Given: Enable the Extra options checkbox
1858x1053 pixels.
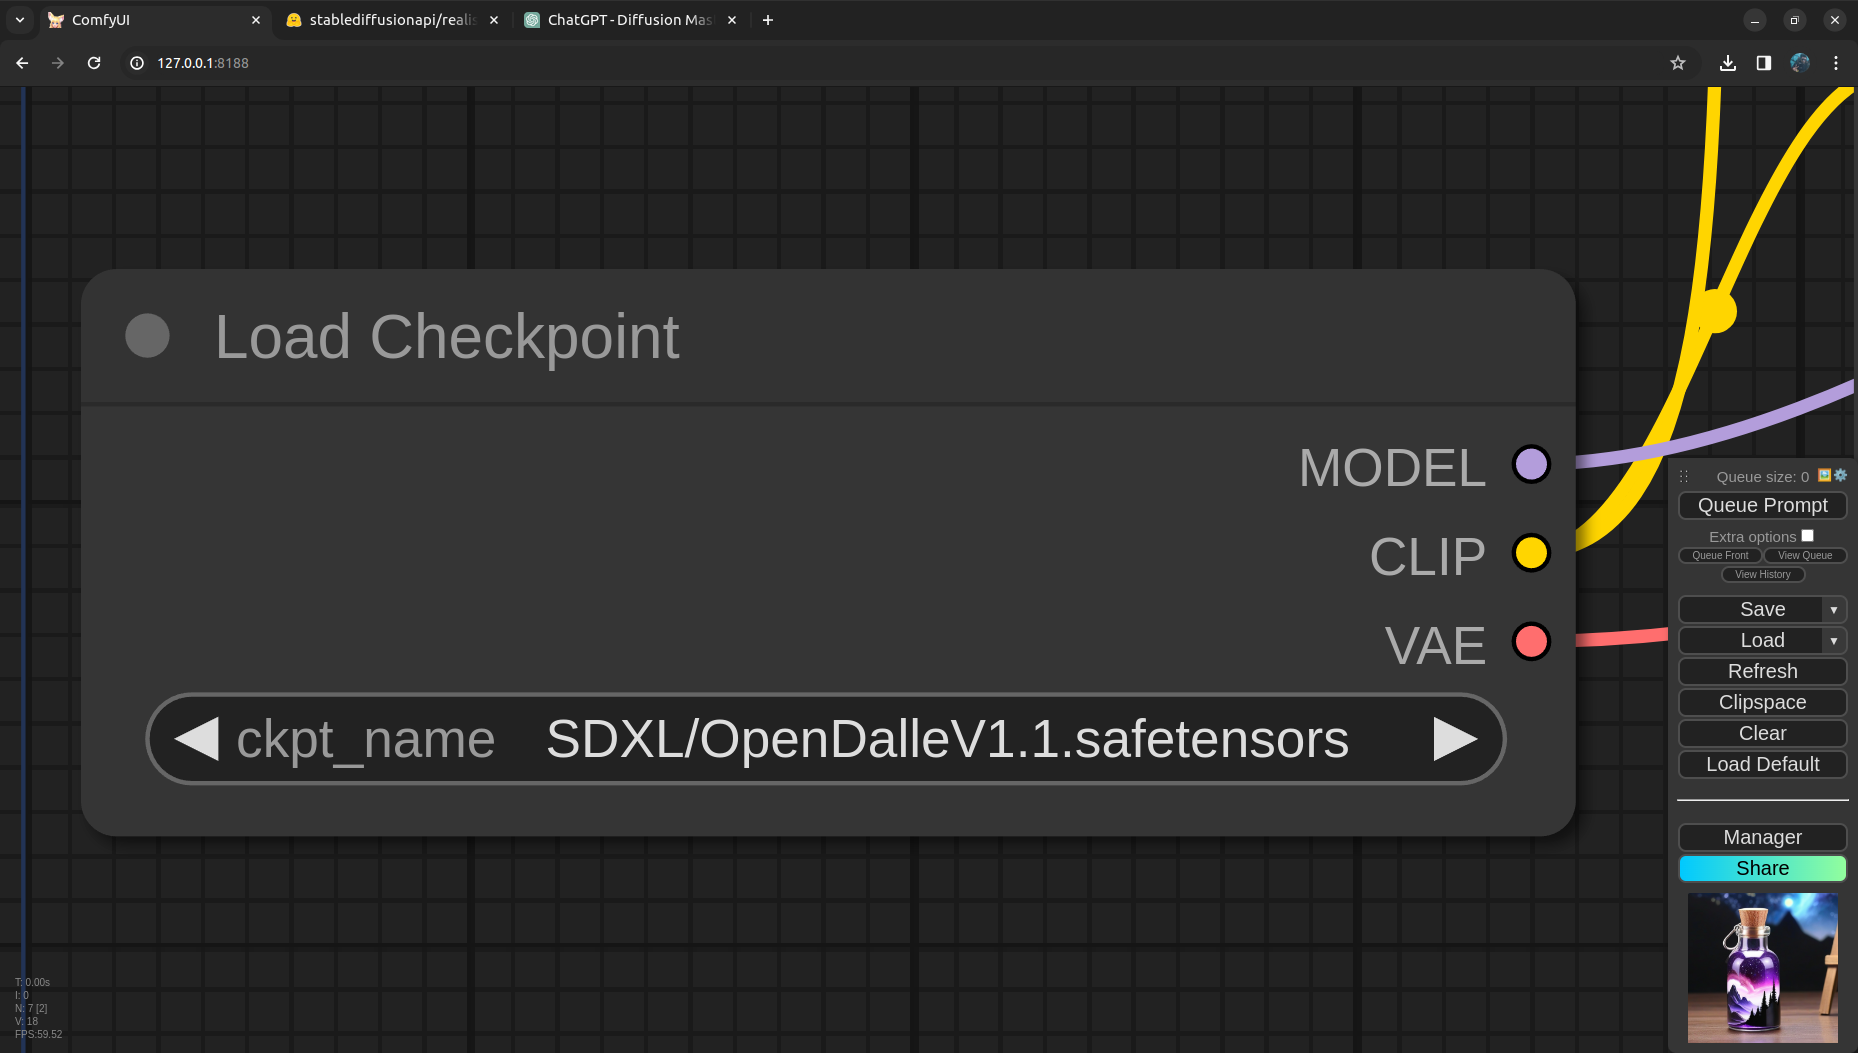Looking at the screenshot, I should (1808, 536).
